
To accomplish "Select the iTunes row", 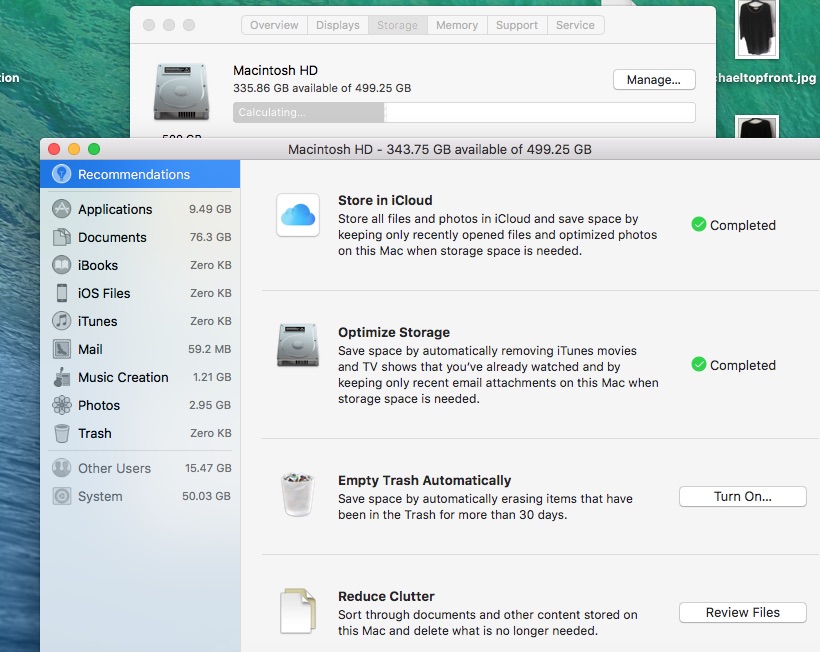I will tap(140, 321).
